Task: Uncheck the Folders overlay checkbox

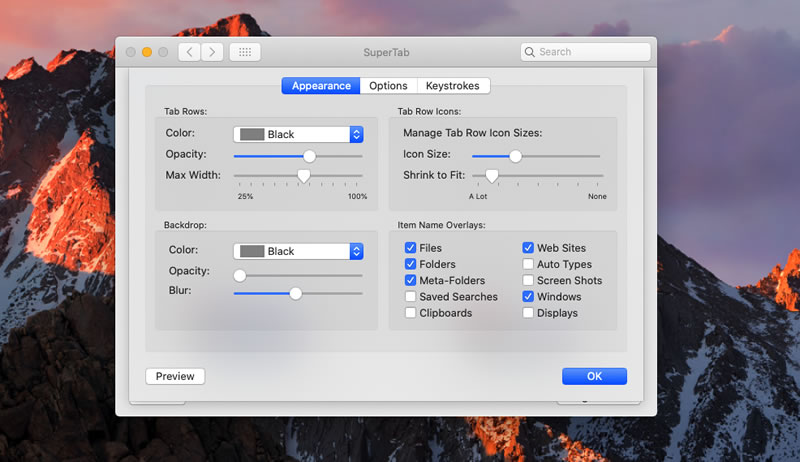Action: 410,264
